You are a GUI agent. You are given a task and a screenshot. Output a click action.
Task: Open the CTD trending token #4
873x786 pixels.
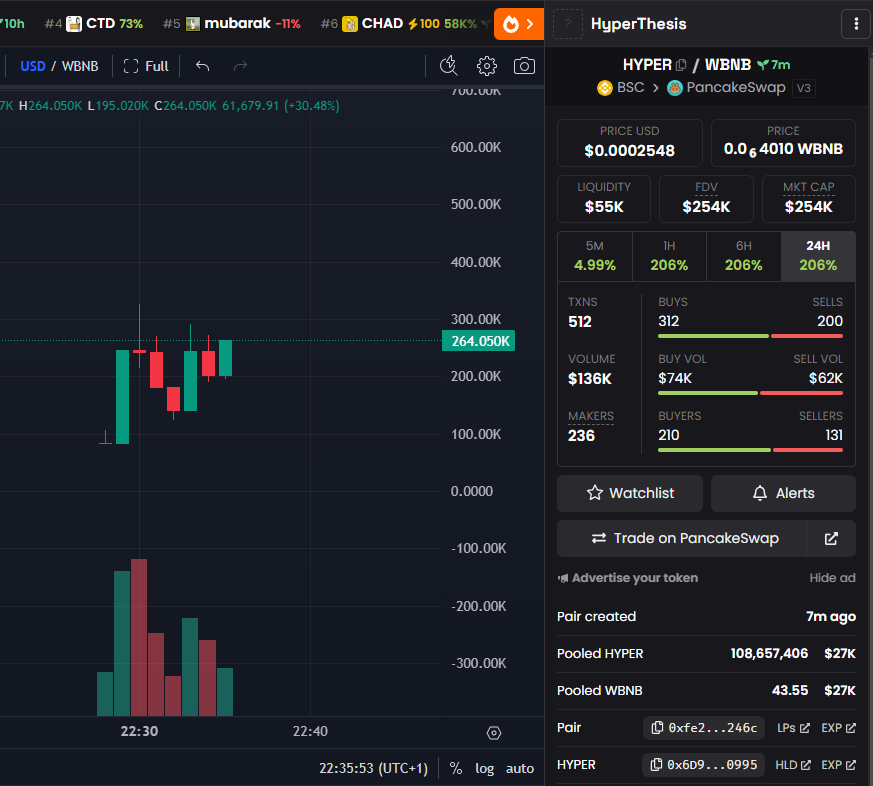94,23
